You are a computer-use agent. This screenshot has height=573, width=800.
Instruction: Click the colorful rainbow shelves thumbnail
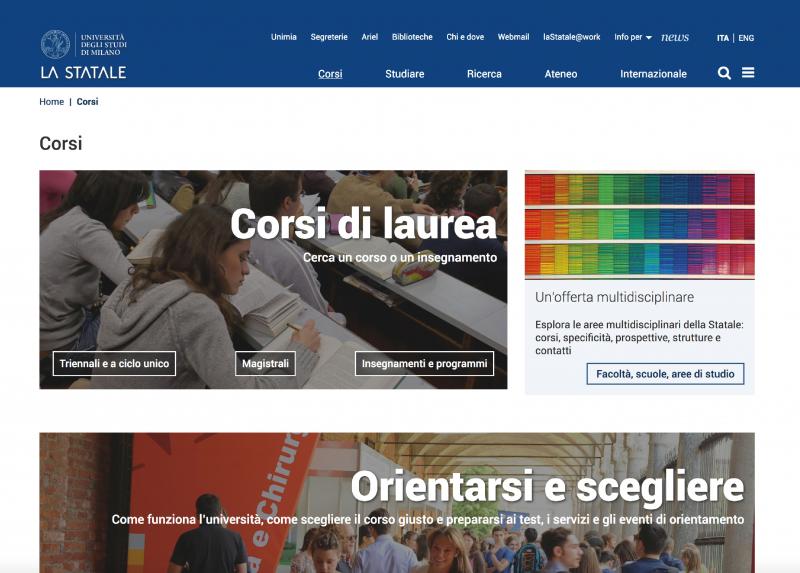[x=640, y=225]
